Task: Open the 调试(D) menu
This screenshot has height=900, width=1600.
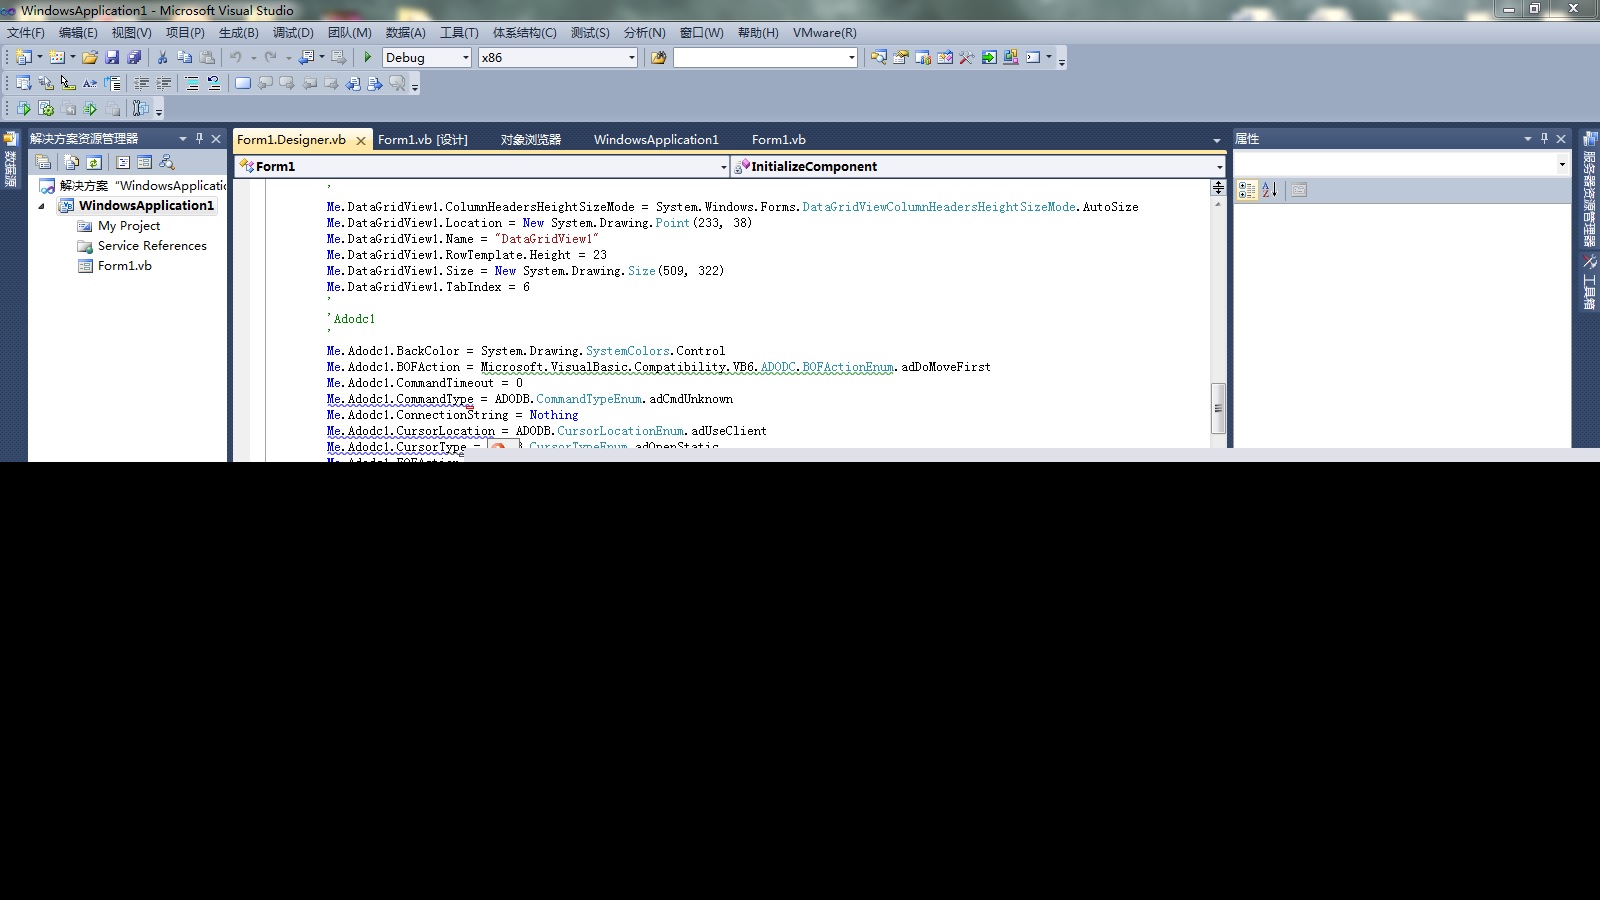Action: pos(293,33)
